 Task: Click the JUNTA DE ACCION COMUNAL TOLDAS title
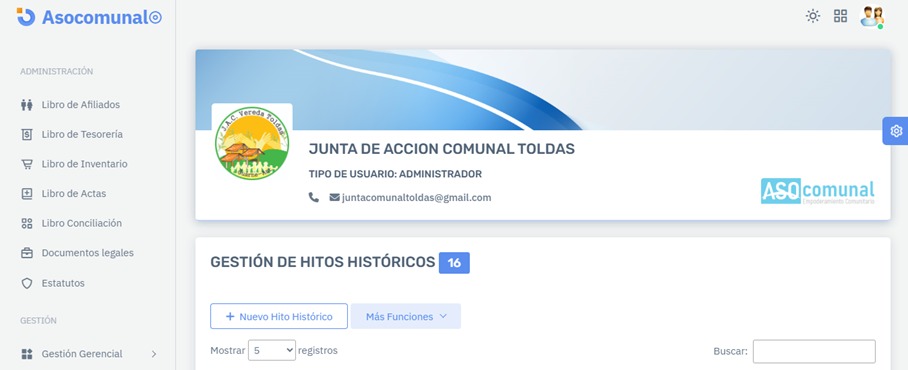point(441,149)
